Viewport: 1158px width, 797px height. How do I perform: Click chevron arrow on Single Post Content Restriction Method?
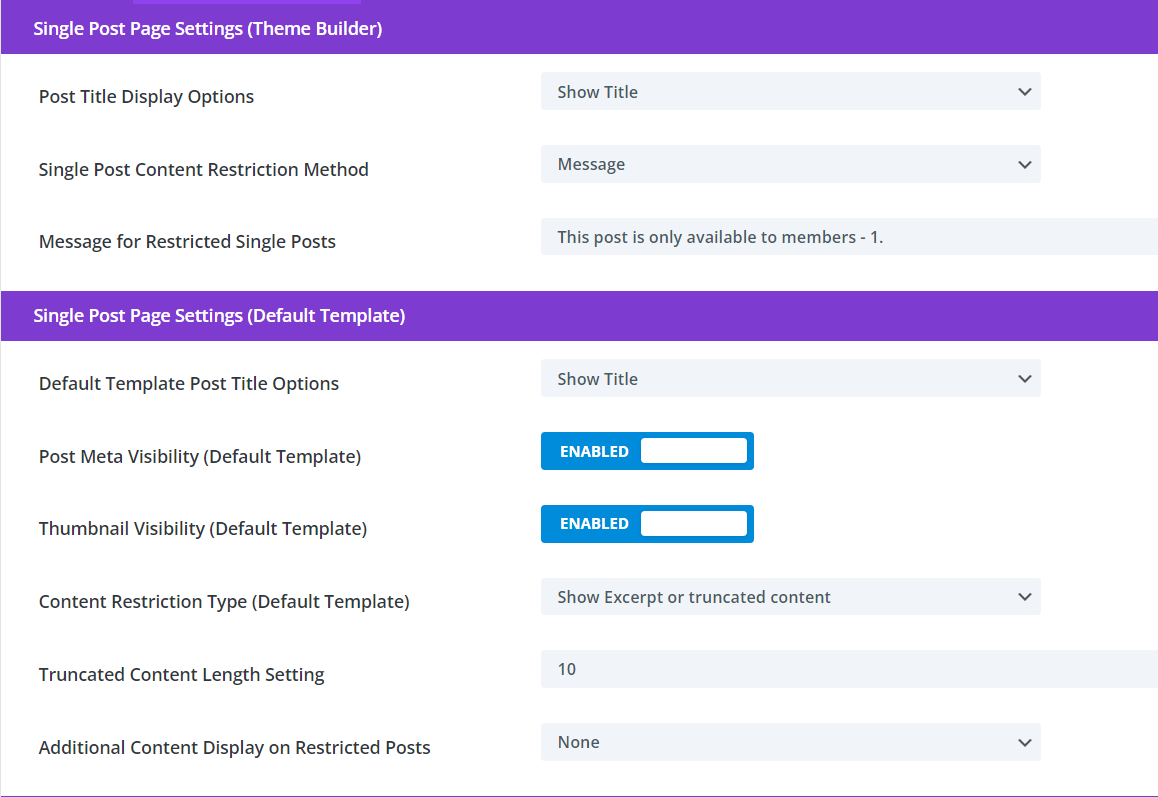tap(1024, 164)
